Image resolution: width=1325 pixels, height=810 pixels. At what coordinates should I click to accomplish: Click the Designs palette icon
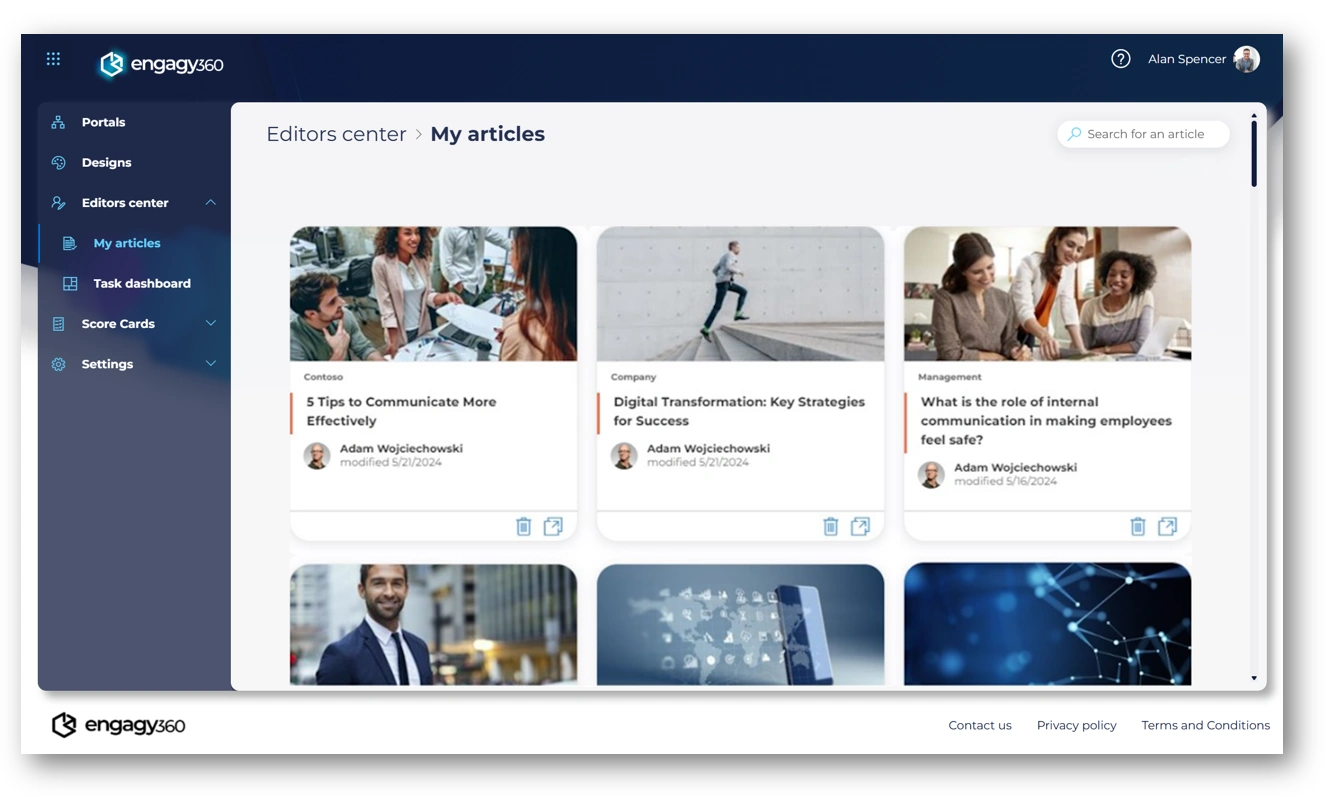pyautogui.click(x=59, y=163)
